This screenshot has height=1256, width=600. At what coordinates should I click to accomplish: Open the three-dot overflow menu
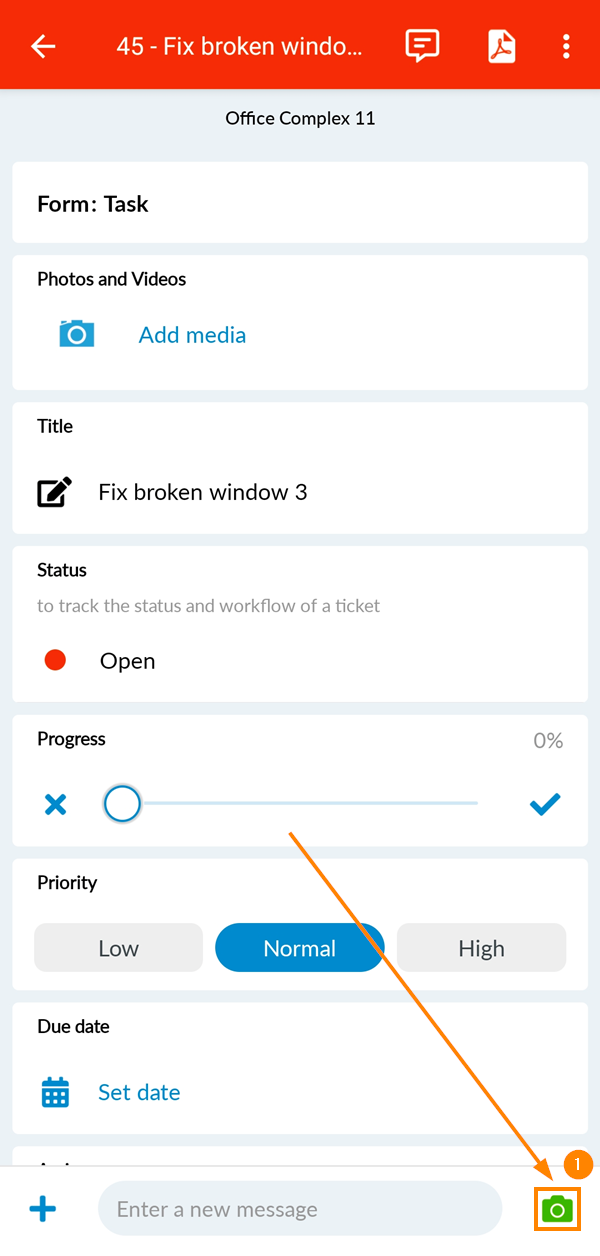pos(566,46)
